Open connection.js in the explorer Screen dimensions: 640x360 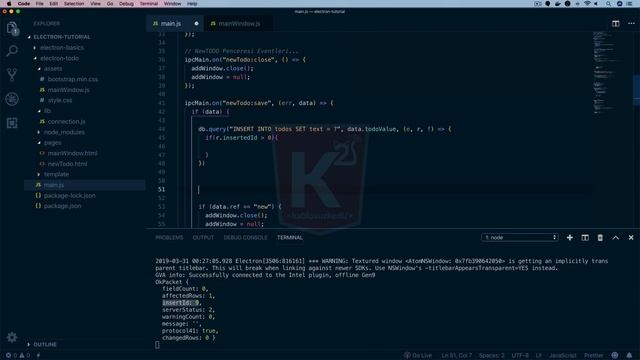pyautogui.click(x=66, y=122)
